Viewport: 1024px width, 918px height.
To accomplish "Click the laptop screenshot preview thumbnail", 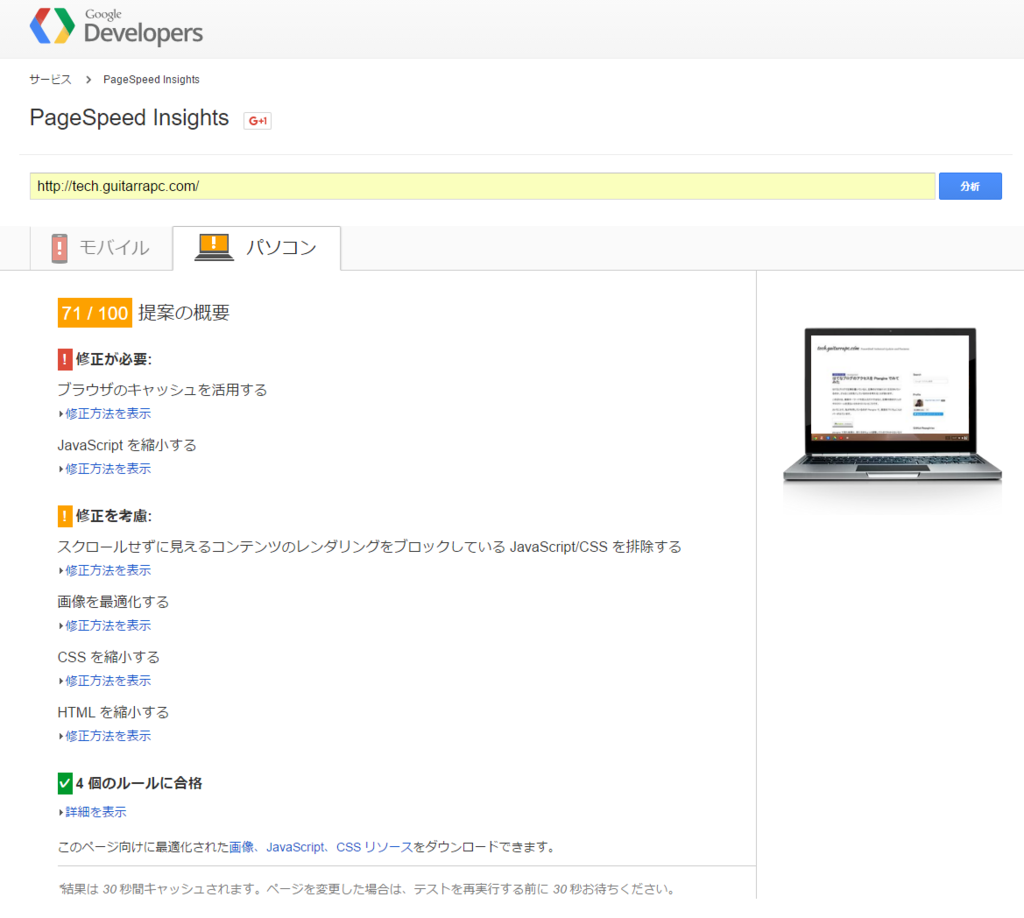I will [x=892, y=405].
